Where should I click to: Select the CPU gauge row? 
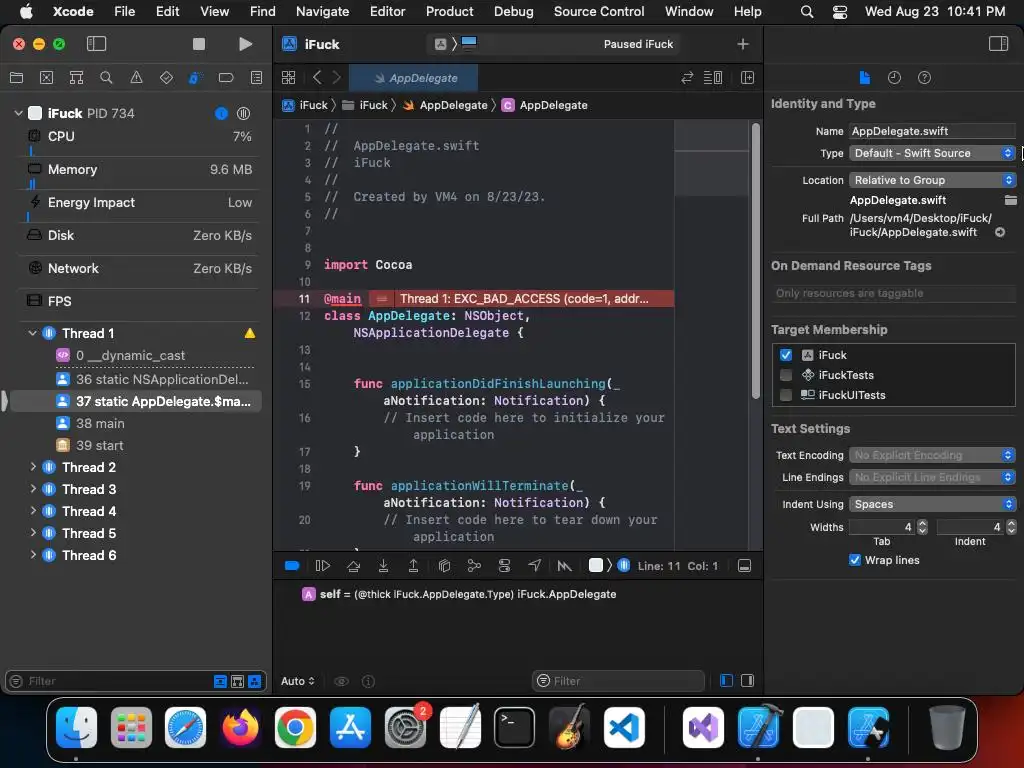pos(139,136)
